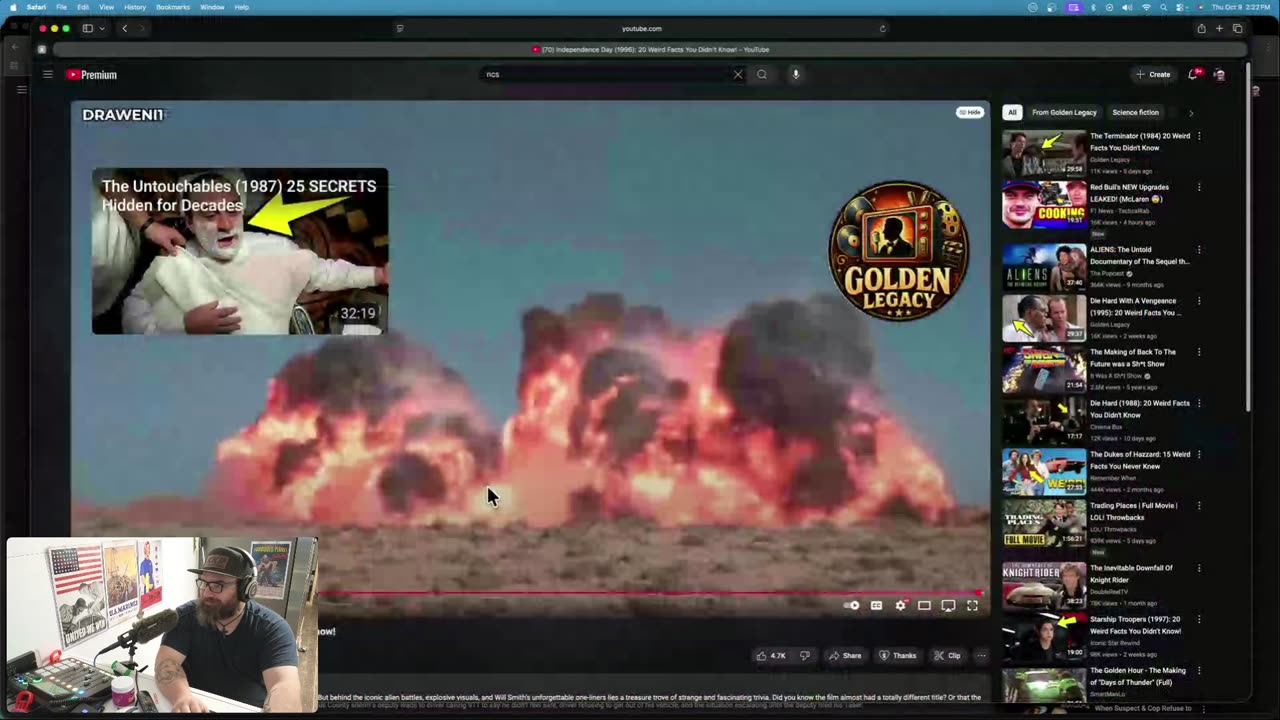Reload the youtube.com page
The height and width of the screenshot is (720, 1280).
pos(882,28)
